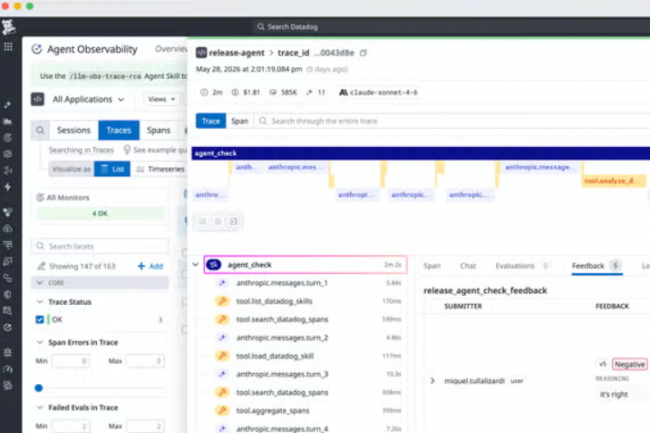Click the anthropic.messages.turn_1 LLM icon
The width and height of the screenshot is (650, 433).
pyautogui.click(x=222, y=283)
